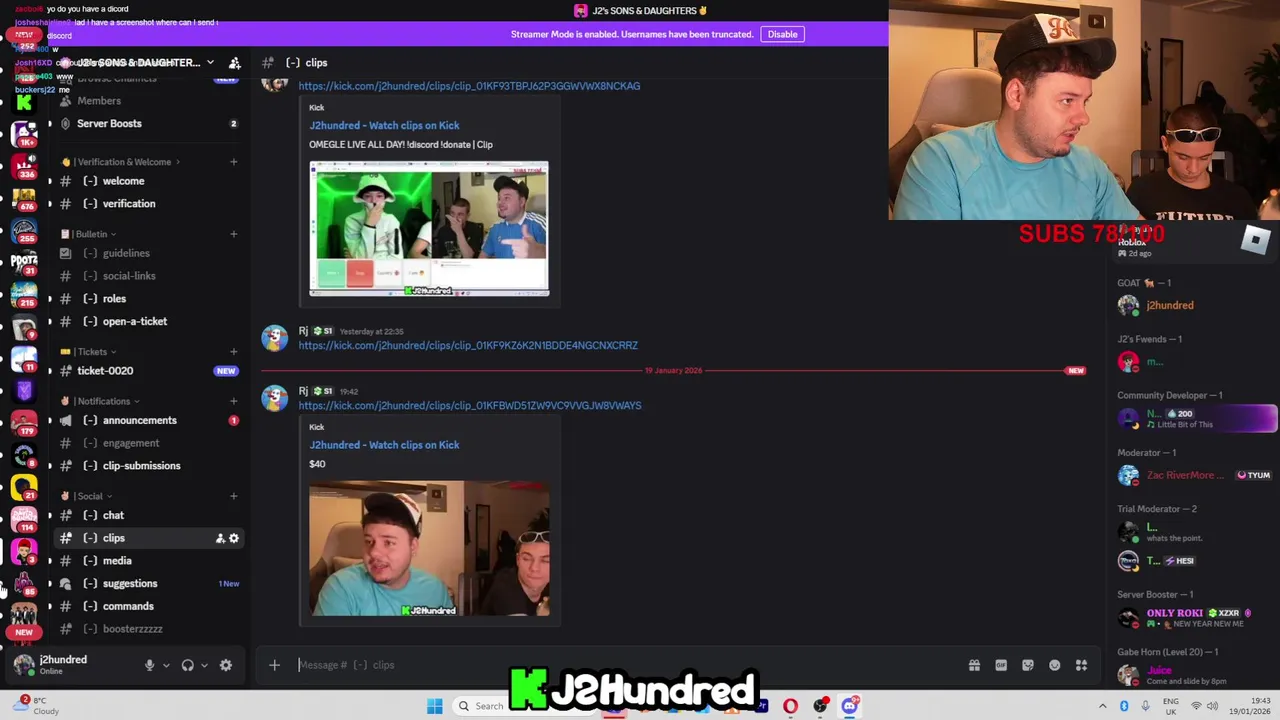
Task: Click the plus attachment button in message bar
Action: point(274,665)
